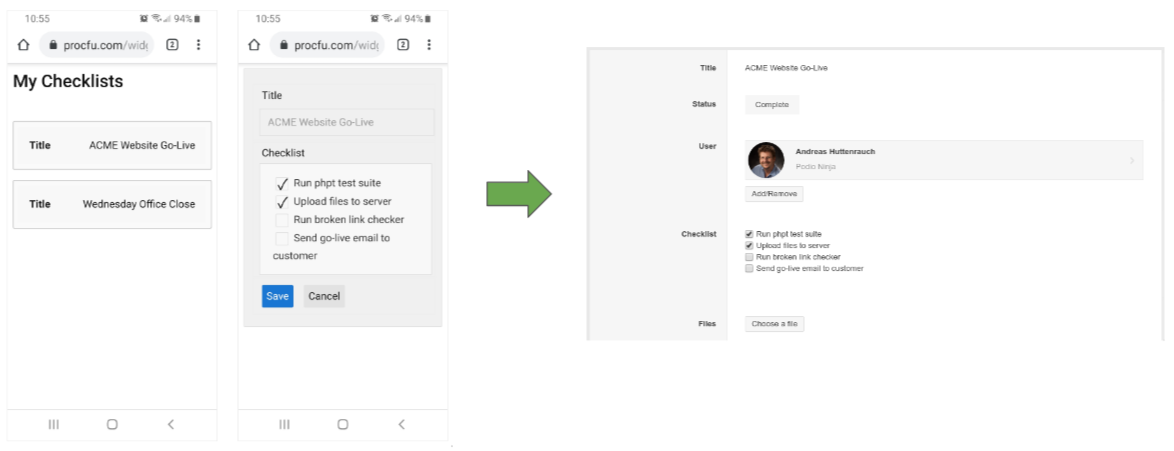Screen dimensions: 1174x451
Task: Tap home icon in middle phone browser
Action: [x=254, y=45]
